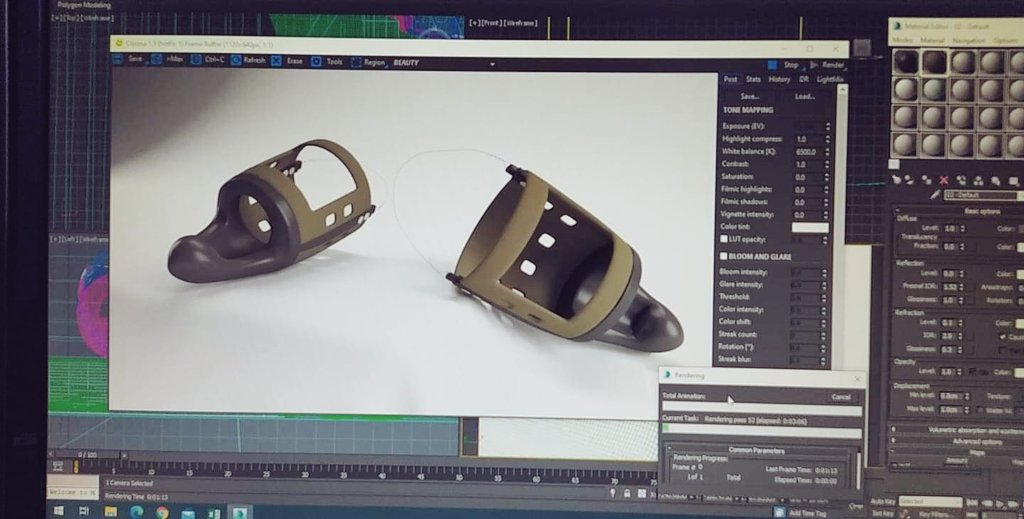
Task: Switch to the History tab
Action: pos(779,79)
